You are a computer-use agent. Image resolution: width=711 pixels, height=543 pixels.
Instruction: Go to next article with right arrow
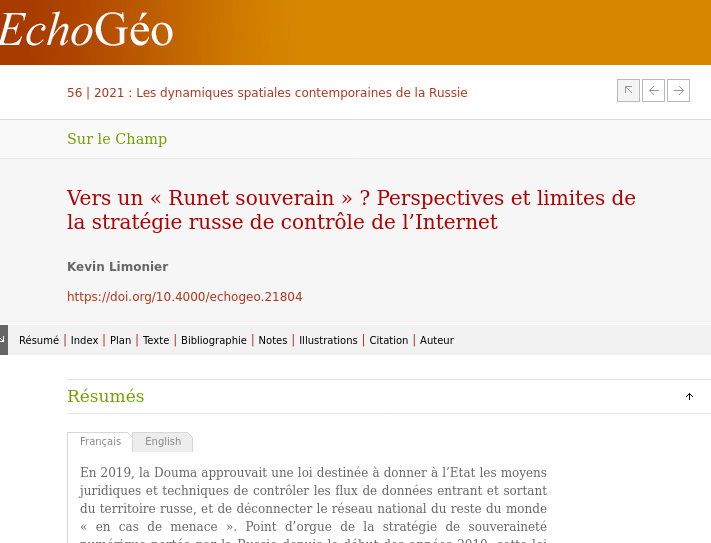pos(679,91)
